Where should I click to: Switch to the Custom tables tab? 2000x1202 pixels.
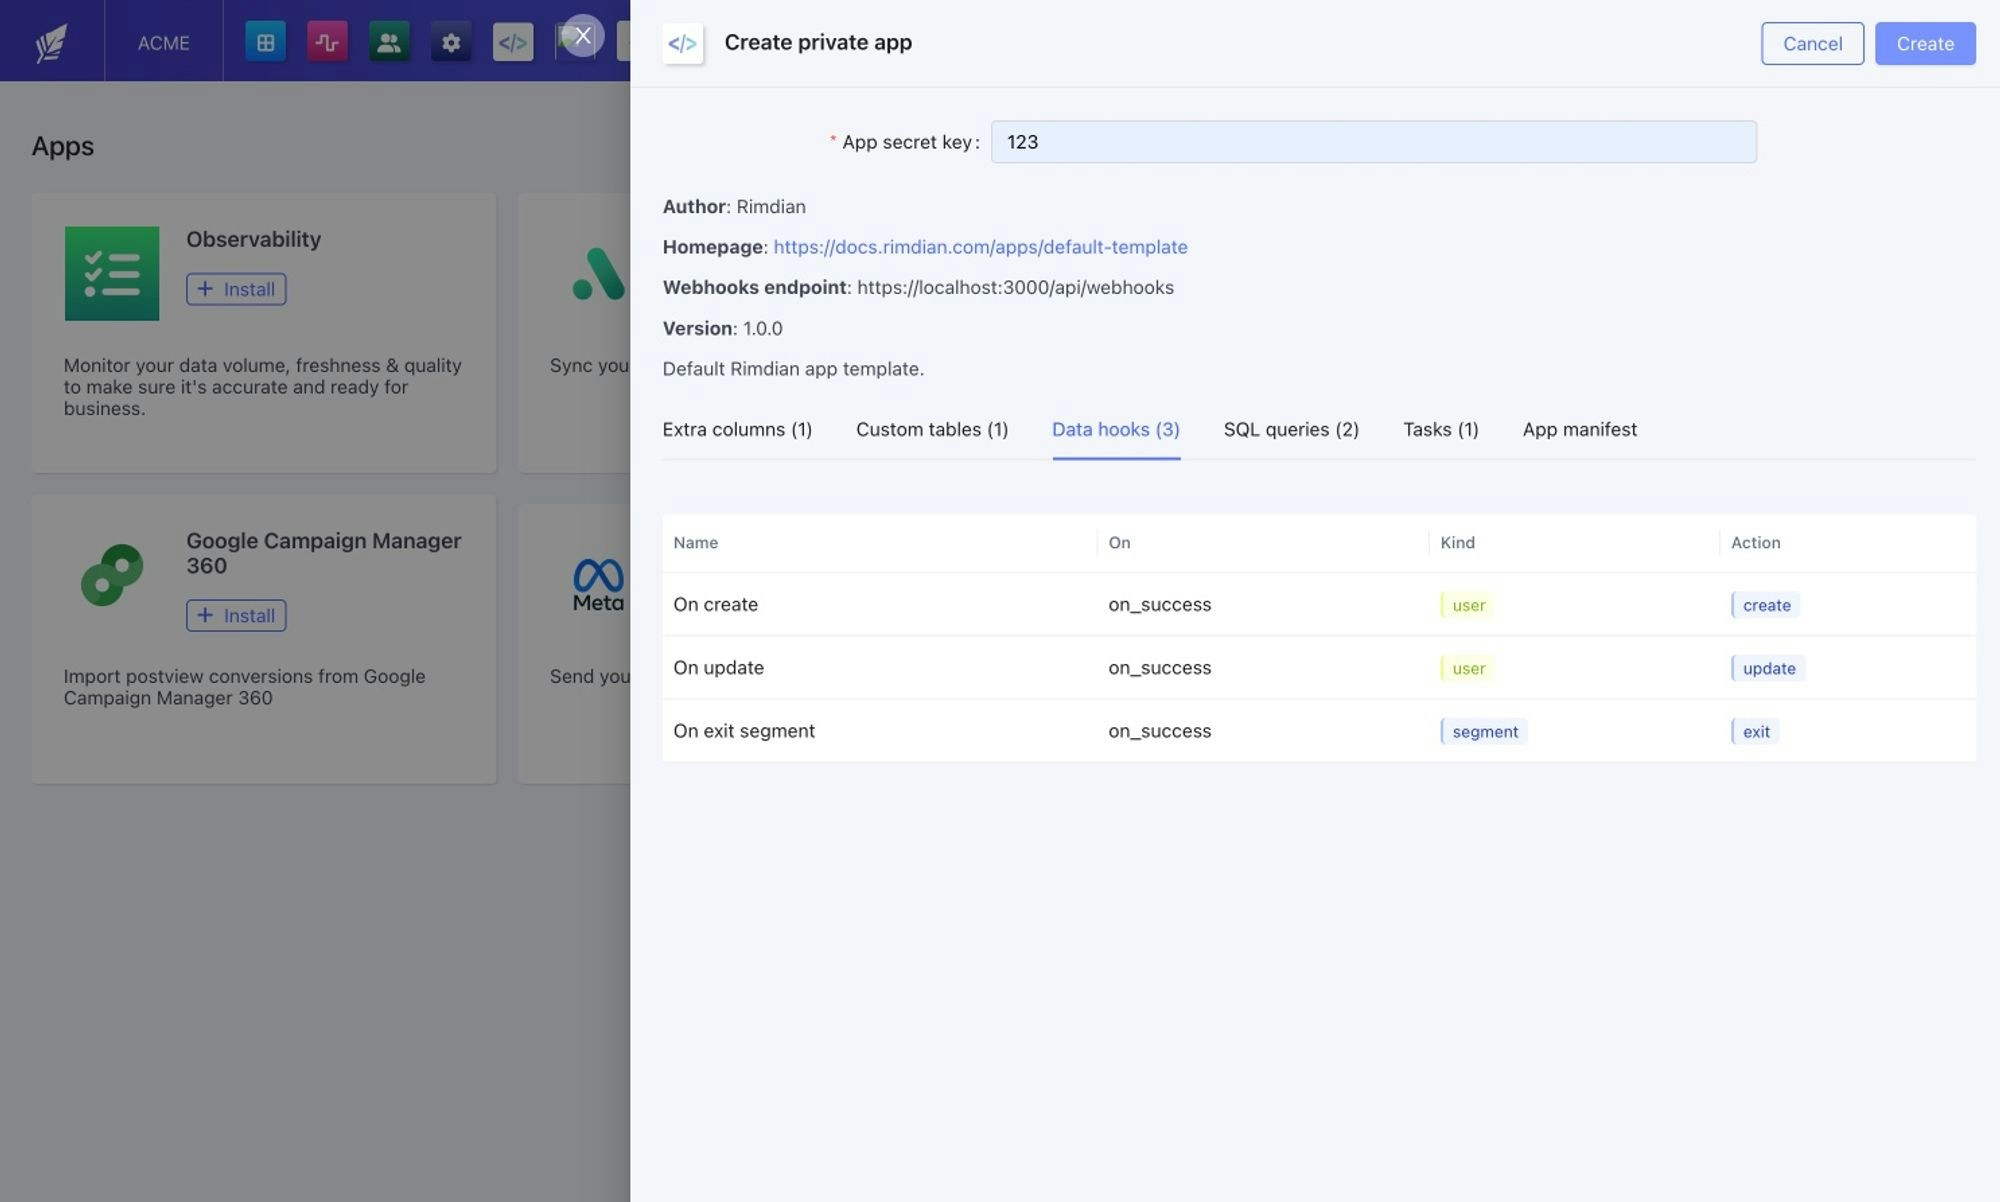tap(931, 429)
